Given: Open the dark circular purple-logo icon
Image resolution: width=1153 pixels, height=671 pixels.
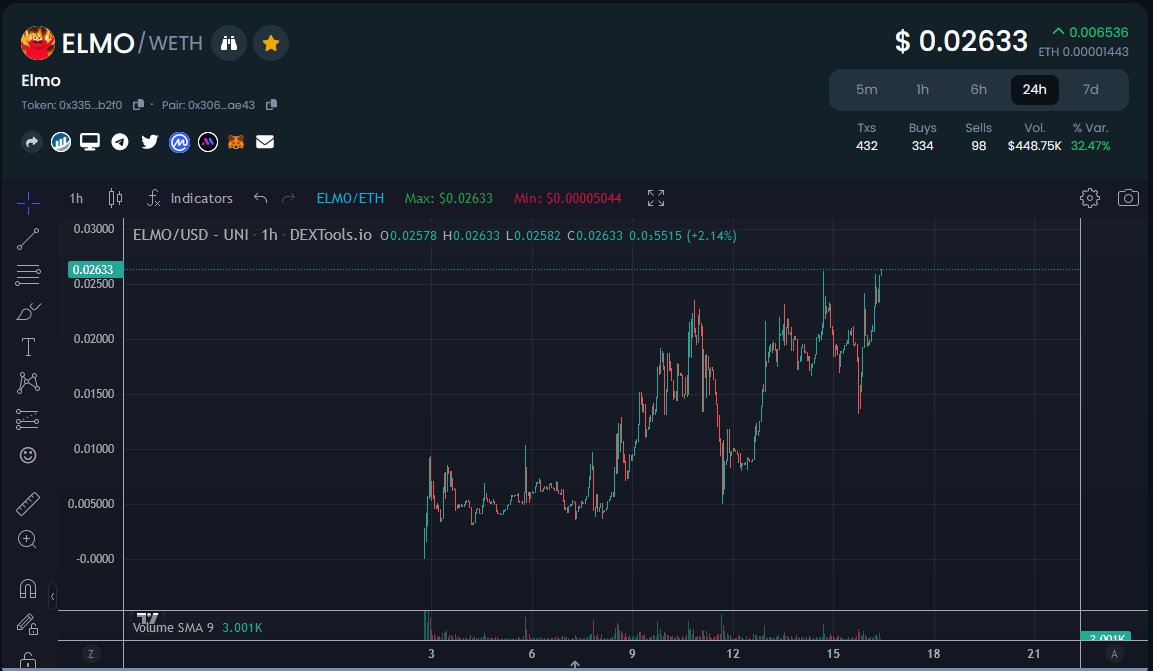Looking at the screenshot, I should [208, 142].
